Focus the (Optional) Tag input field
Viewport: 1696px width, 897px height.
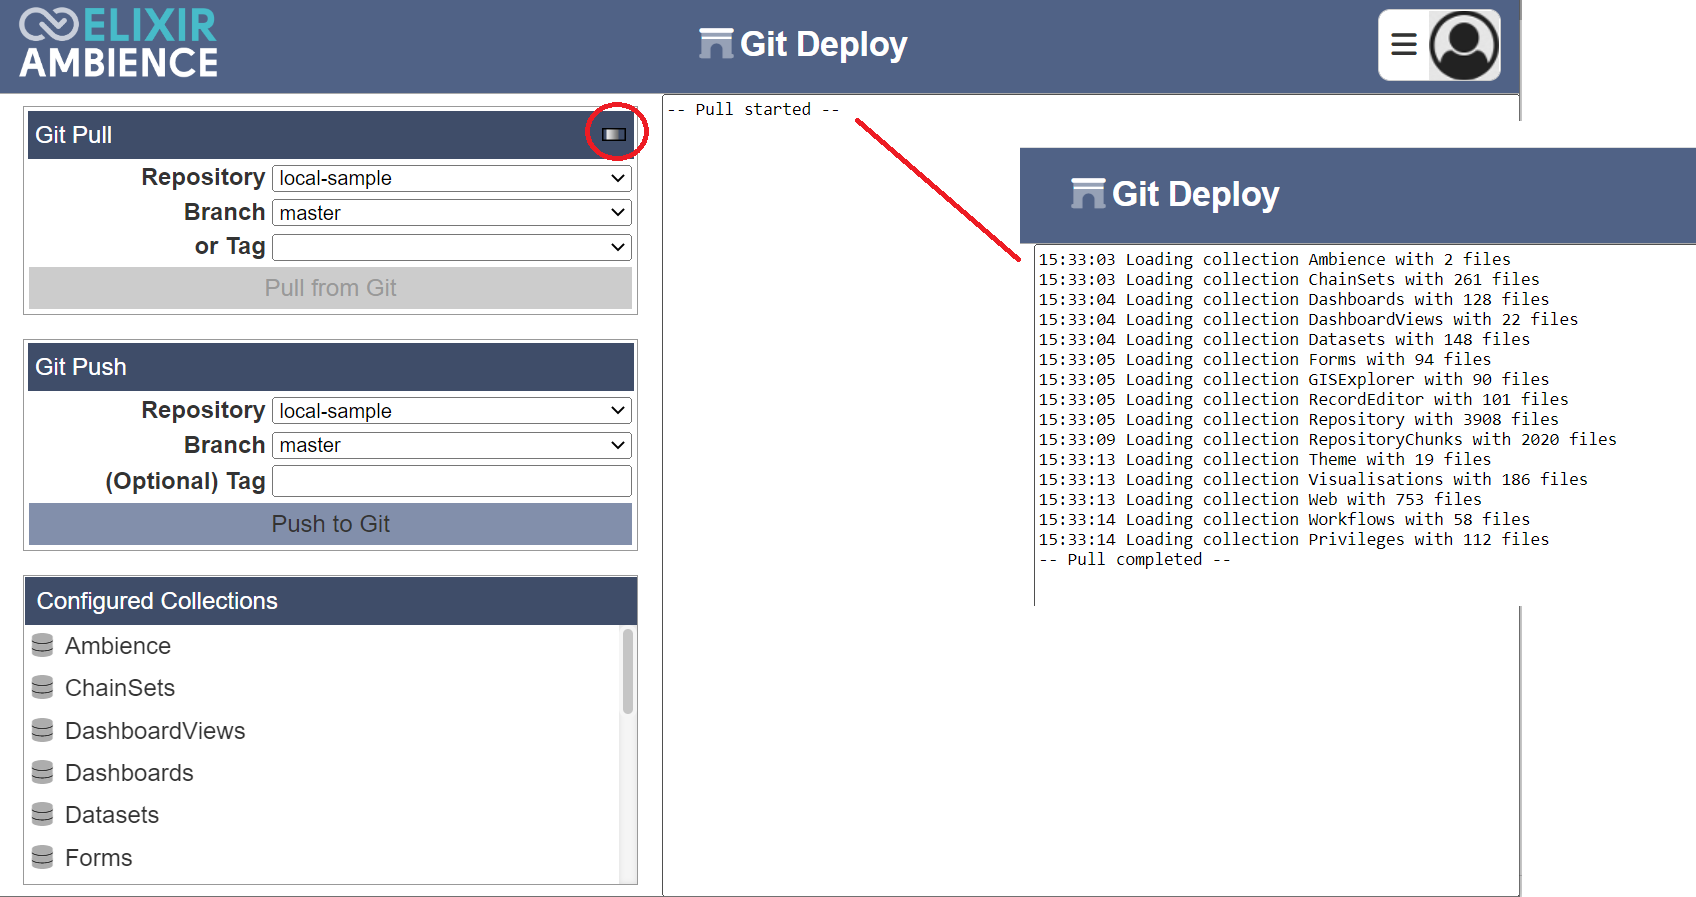(451, 481)
